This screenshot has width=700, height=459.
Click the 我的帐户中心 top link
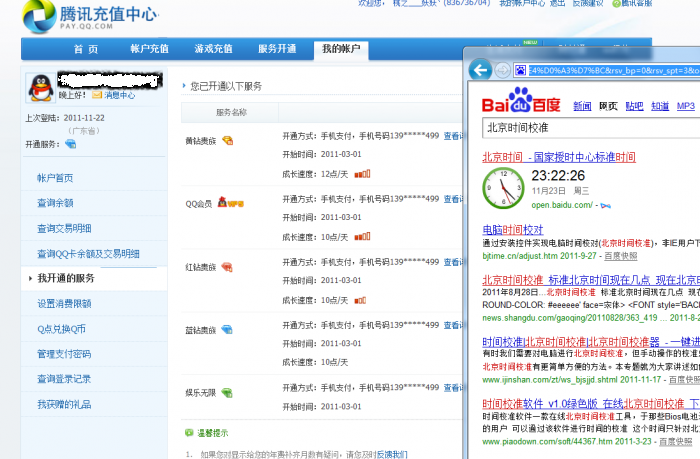(x=522, y=3)
